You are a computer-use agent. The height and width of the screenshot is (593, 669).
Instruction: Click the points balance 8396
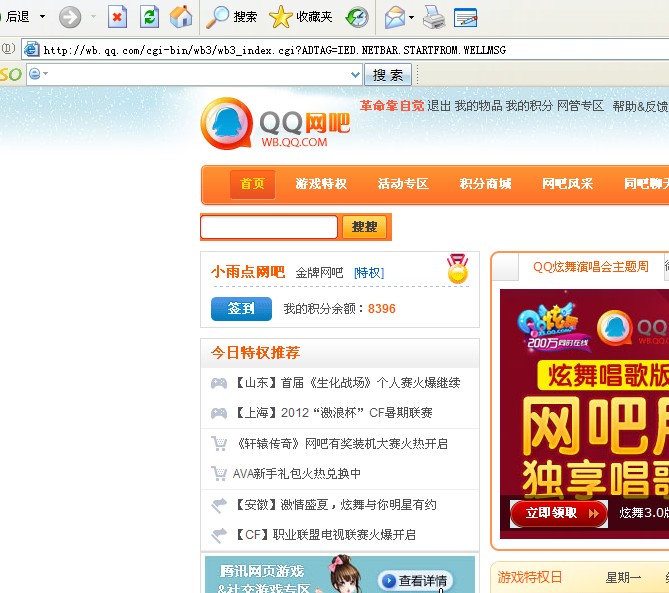382,308
